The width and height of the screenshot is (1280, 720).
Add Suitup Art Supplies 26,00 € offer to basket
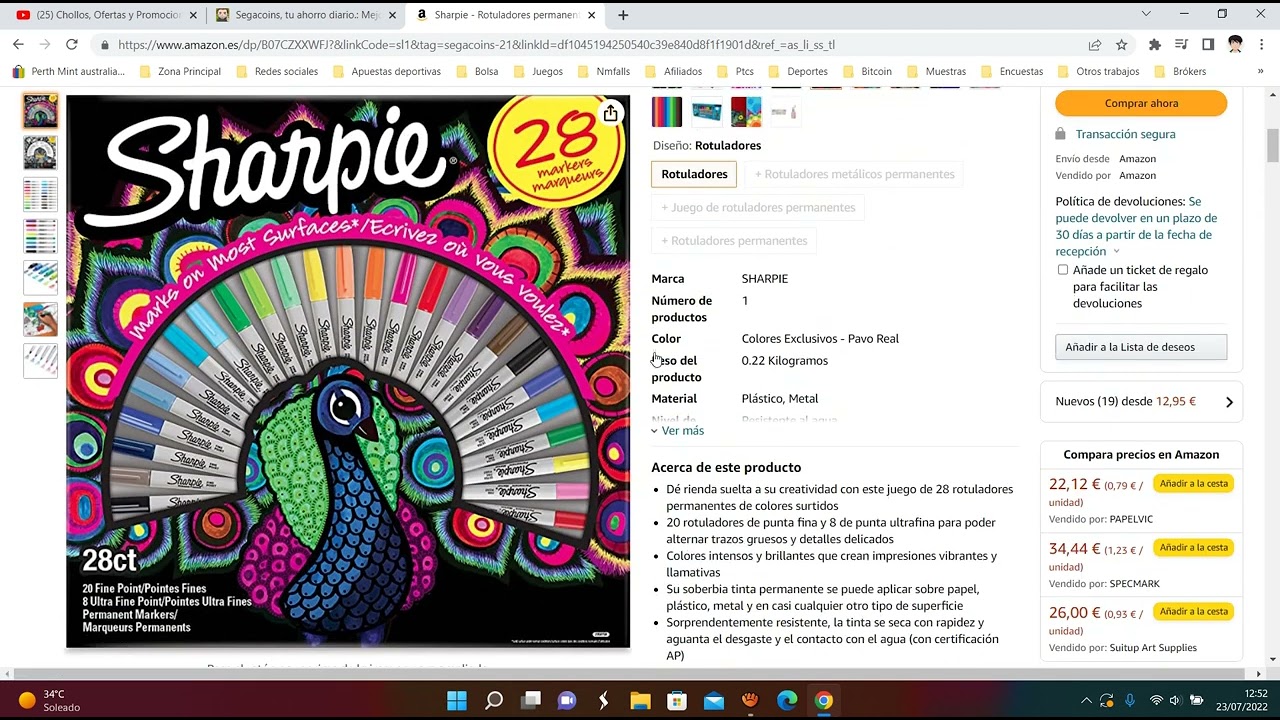pos(1193,612)
